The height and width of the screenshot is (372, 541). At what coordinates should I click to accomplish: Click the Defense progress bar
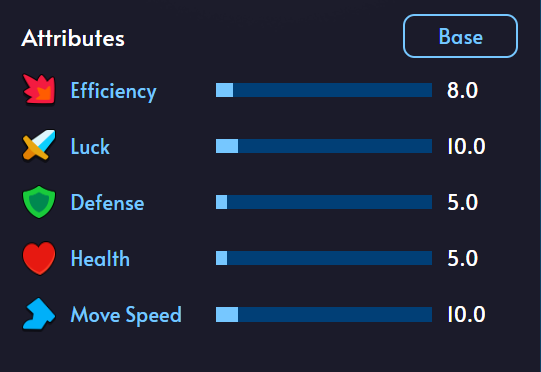point(324,202)
